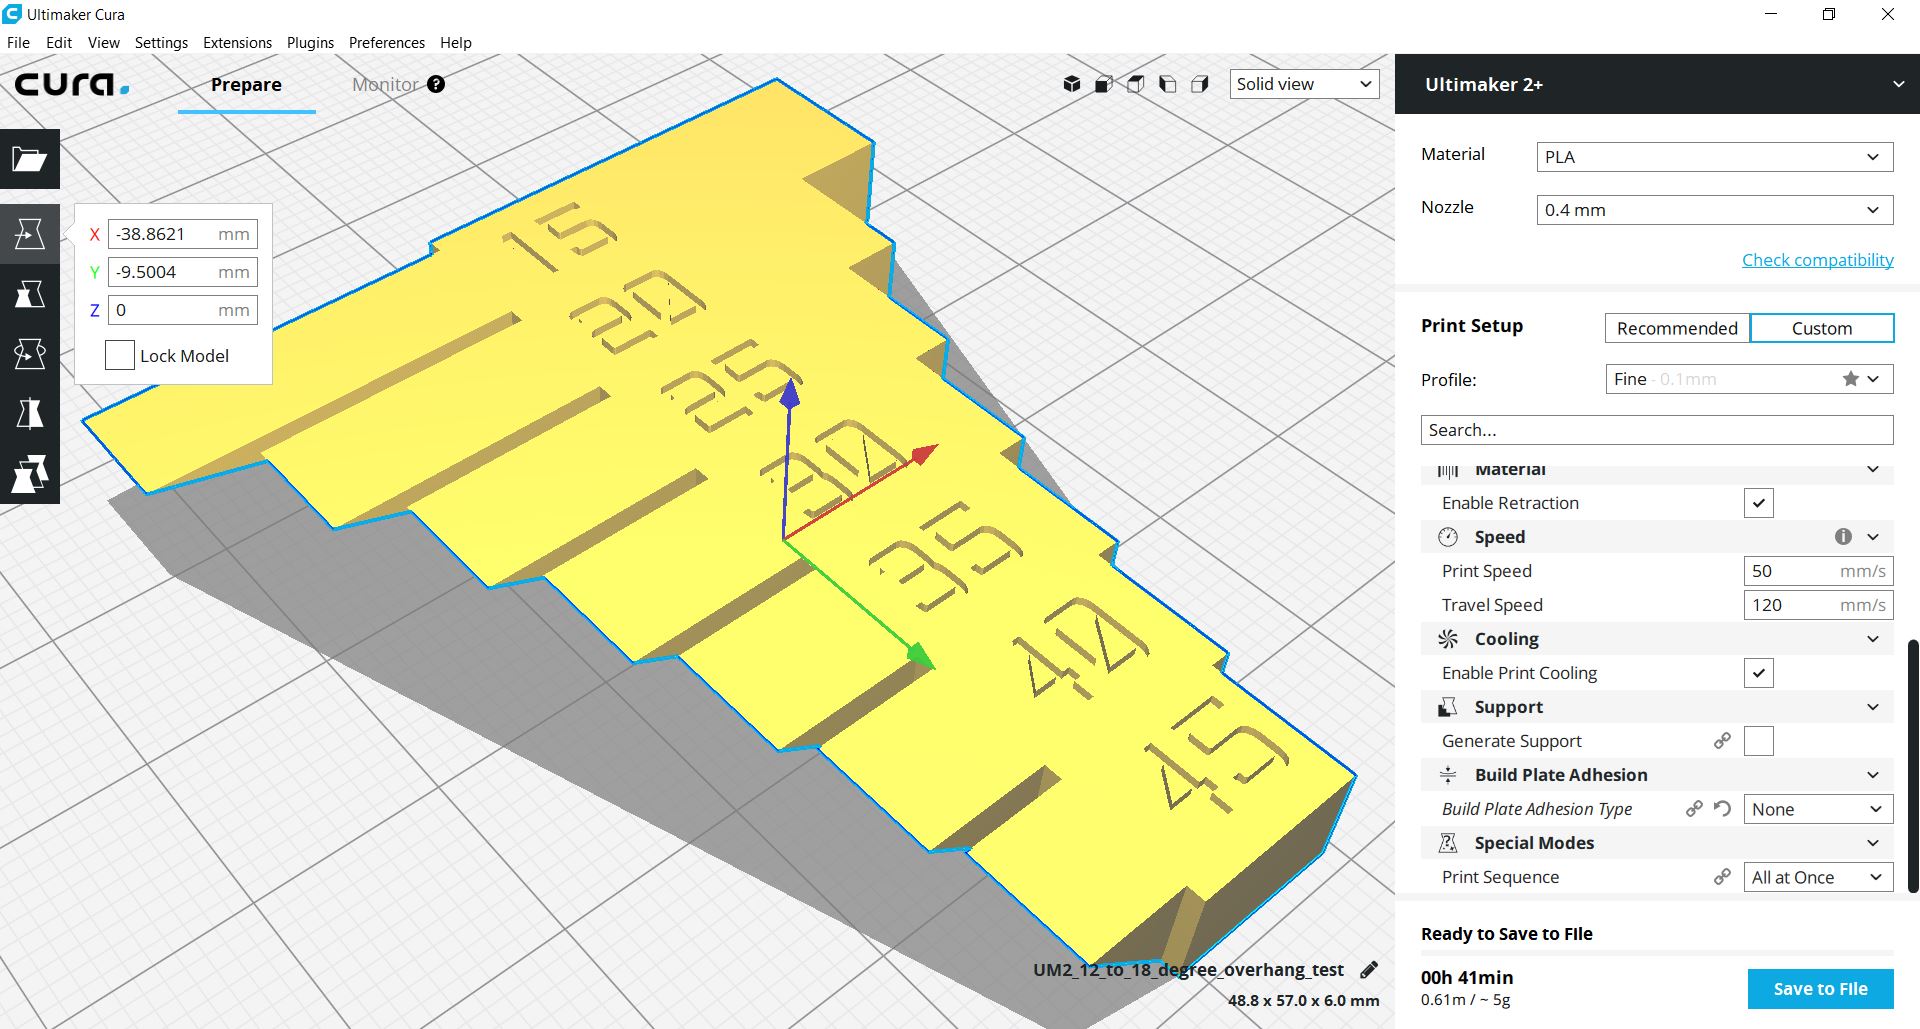Click link icon beside Build Plate Adhesion Type
Screen dimensions: 1920x1029
1694,809
